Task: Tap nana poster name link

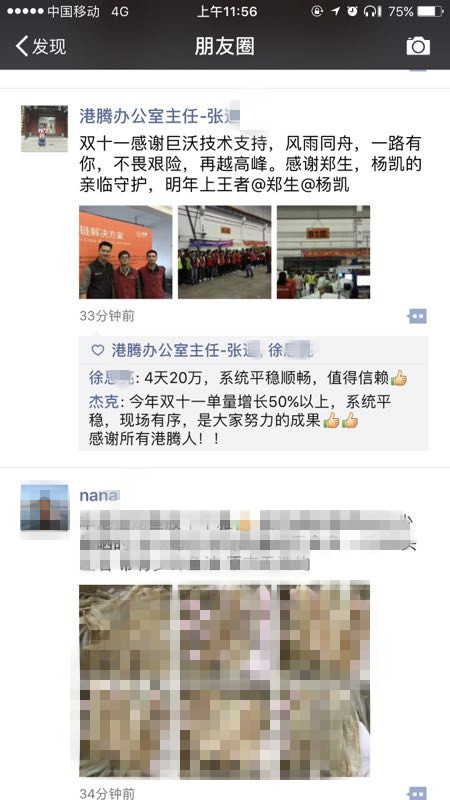Action: 99,495
